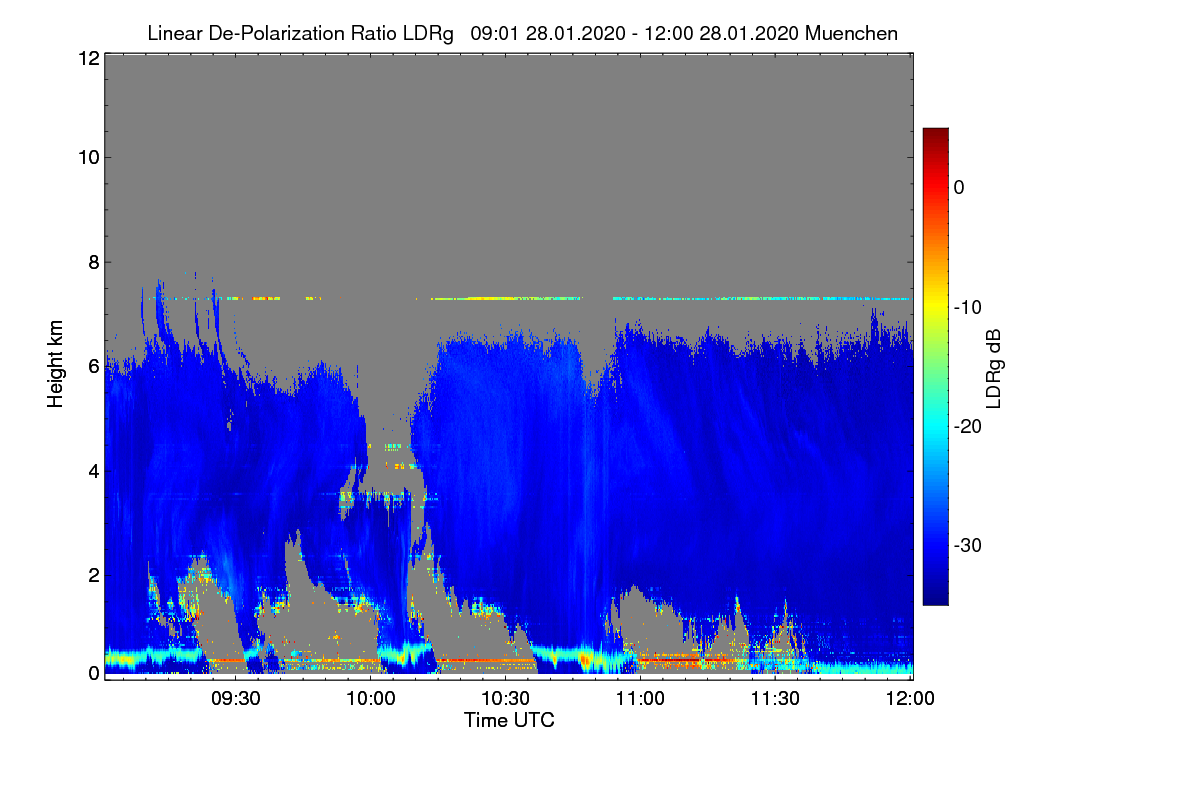The width and height of the screenshot is (1200, 800).
Task: Click the dark blue bottom of the colorbar
Action: coord(935,598)
